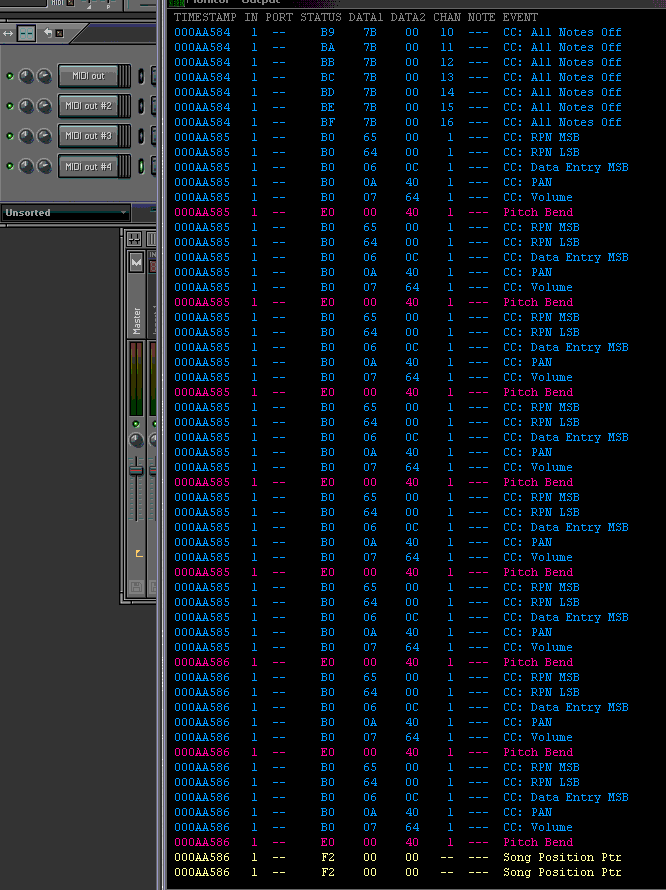
Task: Toggle channel select light for MIDI out #2
Action: pyautogui.click(x=141, y=106)
